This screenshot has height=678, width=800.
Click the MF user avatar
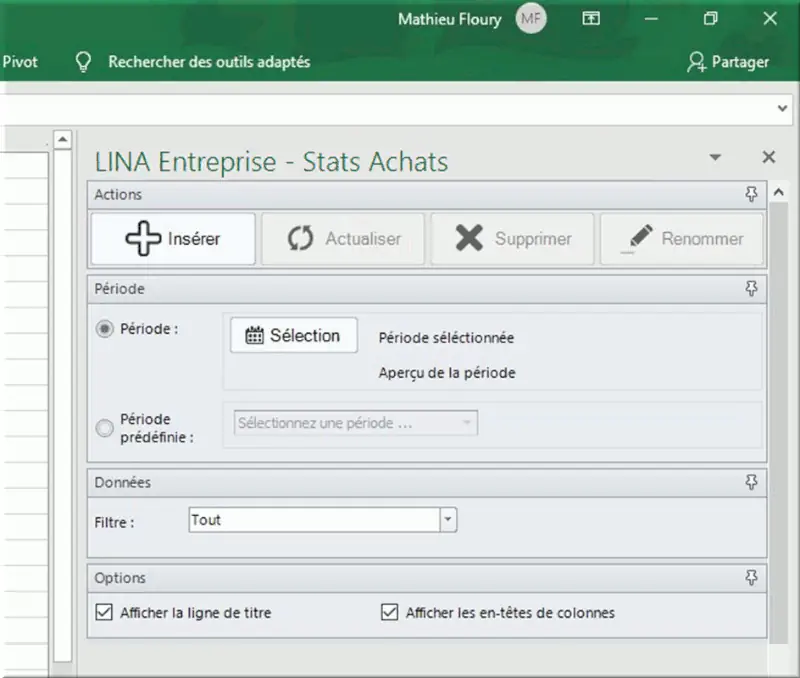[531, 19]
